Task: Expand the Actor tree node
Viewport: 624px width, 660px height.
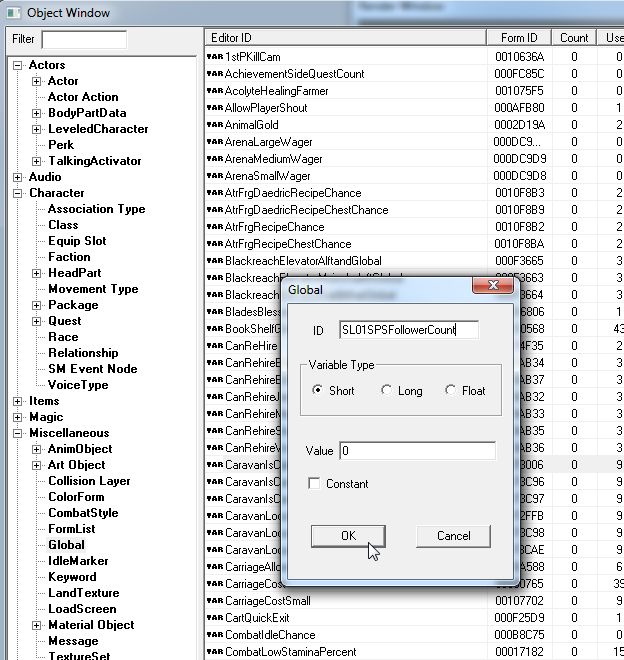Action: click(37, 81)
